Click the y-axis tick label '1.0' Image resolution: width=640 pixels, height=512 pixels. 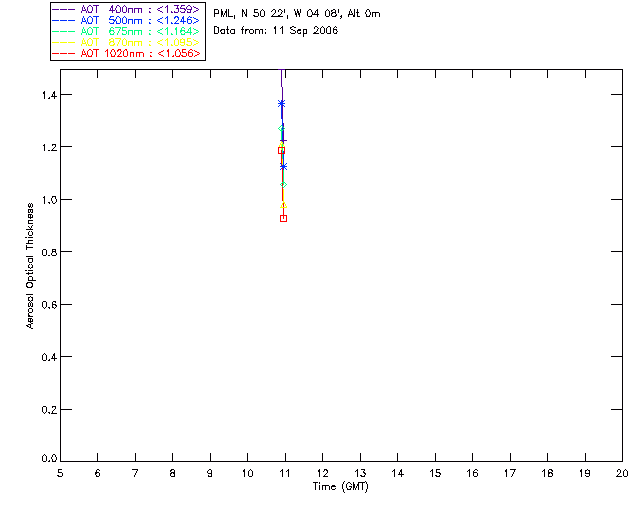pos(49,200)
